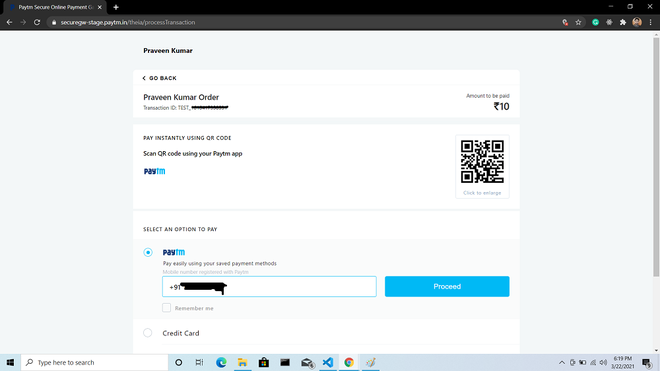Open the Extensions puzzle-piece icon
Image resolution: width=660 pixels, height=371 pixels.
click(623, 22)
